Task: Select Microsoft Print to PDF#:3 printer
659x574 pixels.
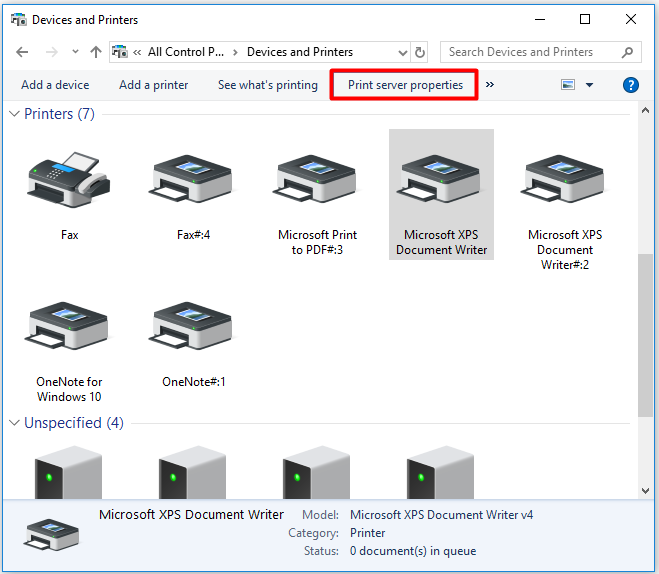Action: pyautogui.click(x=317, y=181)
